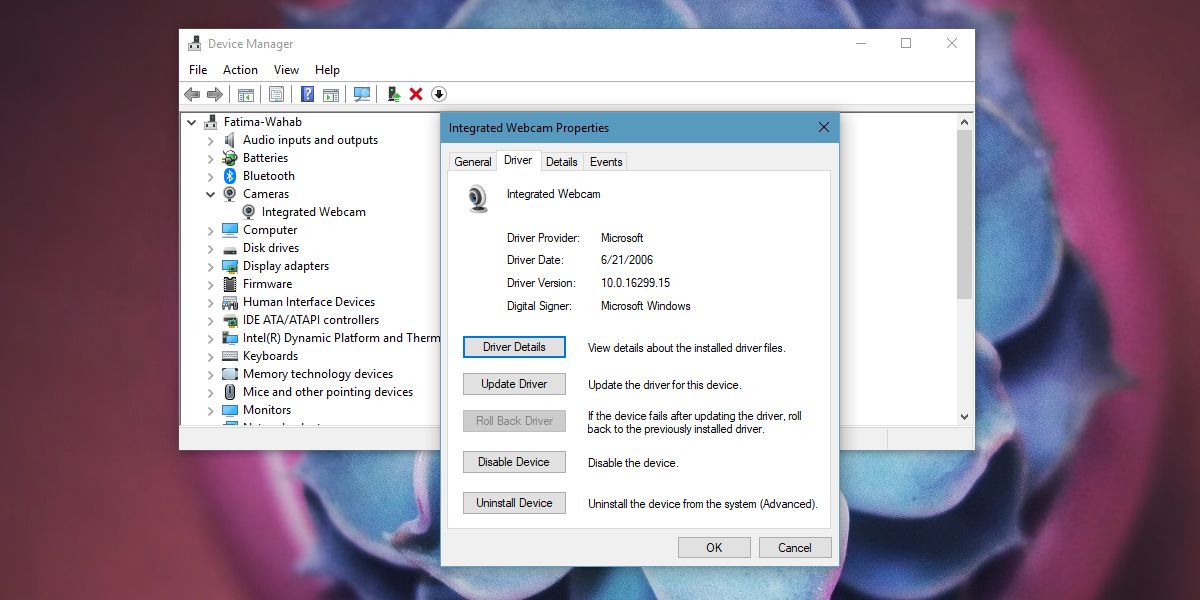This screenshot has height=600, width=1200.
Task: Click the Device Manager title bar app icon
Action: [195, 44]
